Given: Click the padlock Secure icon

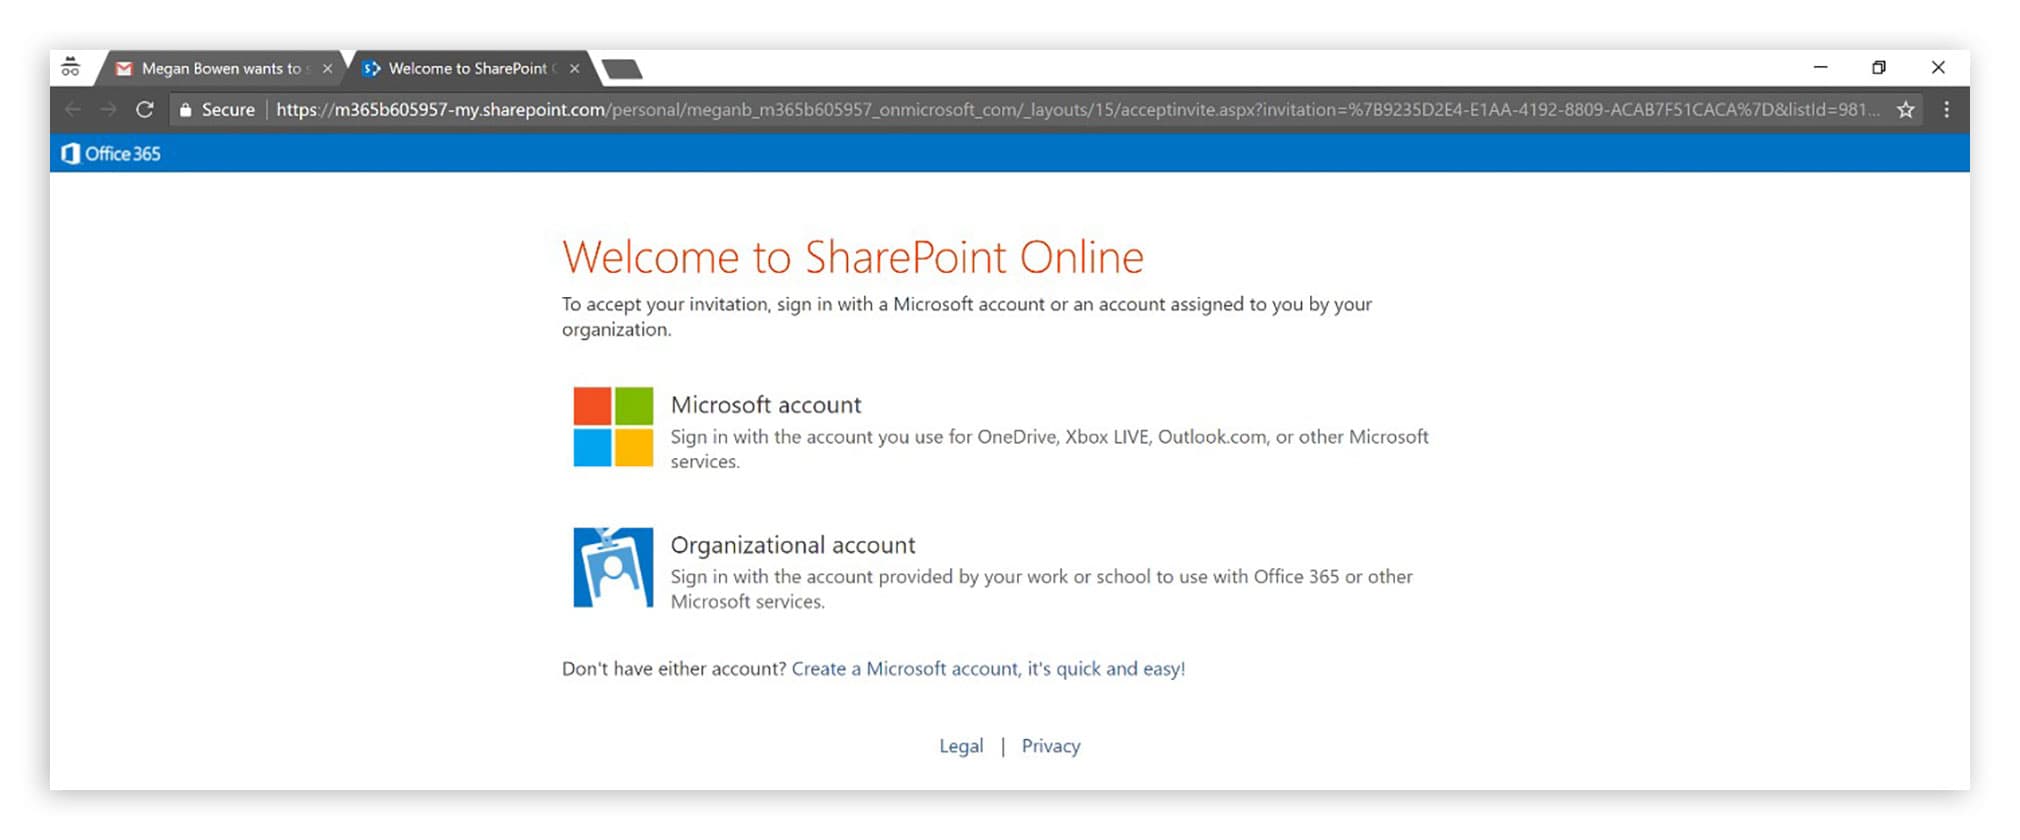Looking at the screenshot, I should 185,110.
